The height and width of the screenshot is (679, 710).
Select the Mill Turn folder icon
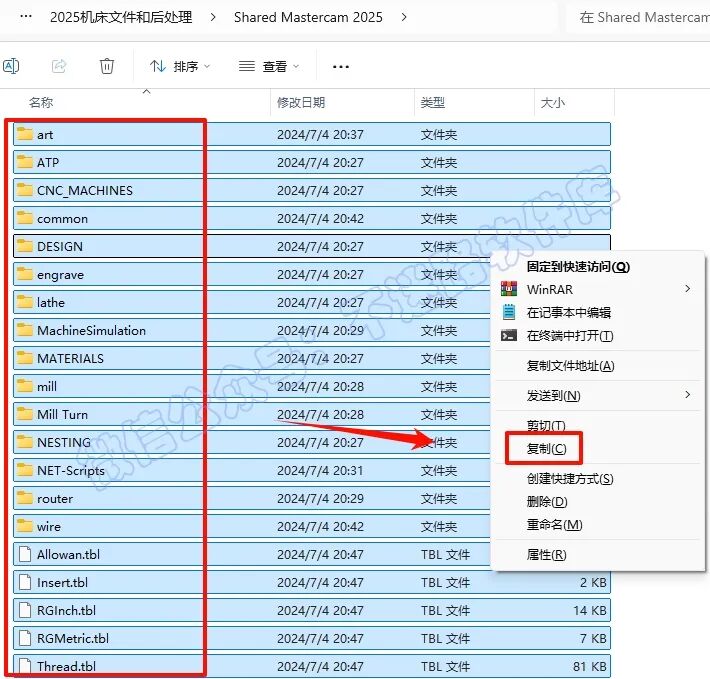click(24, 414)
